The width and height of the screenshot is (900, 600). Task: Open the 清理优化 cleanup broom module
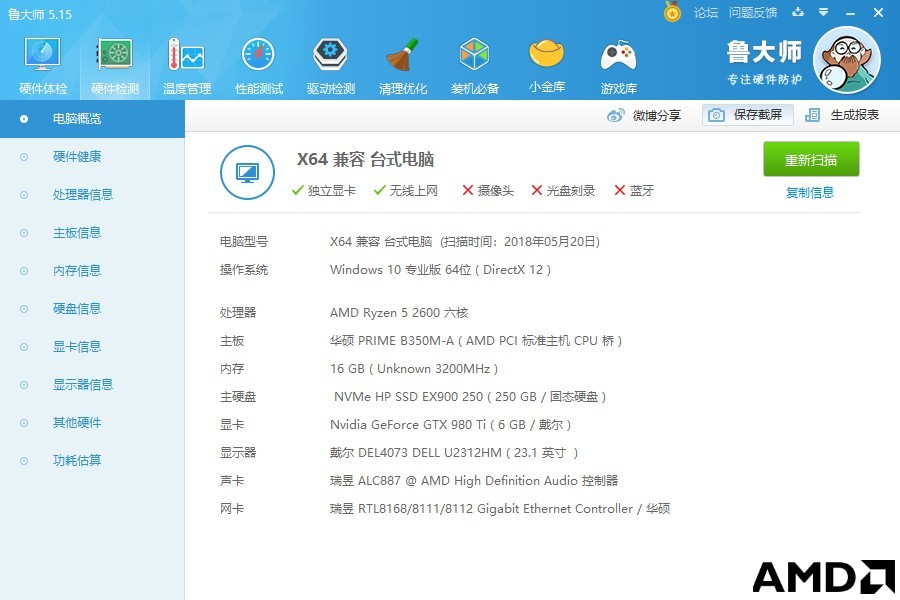402,65
